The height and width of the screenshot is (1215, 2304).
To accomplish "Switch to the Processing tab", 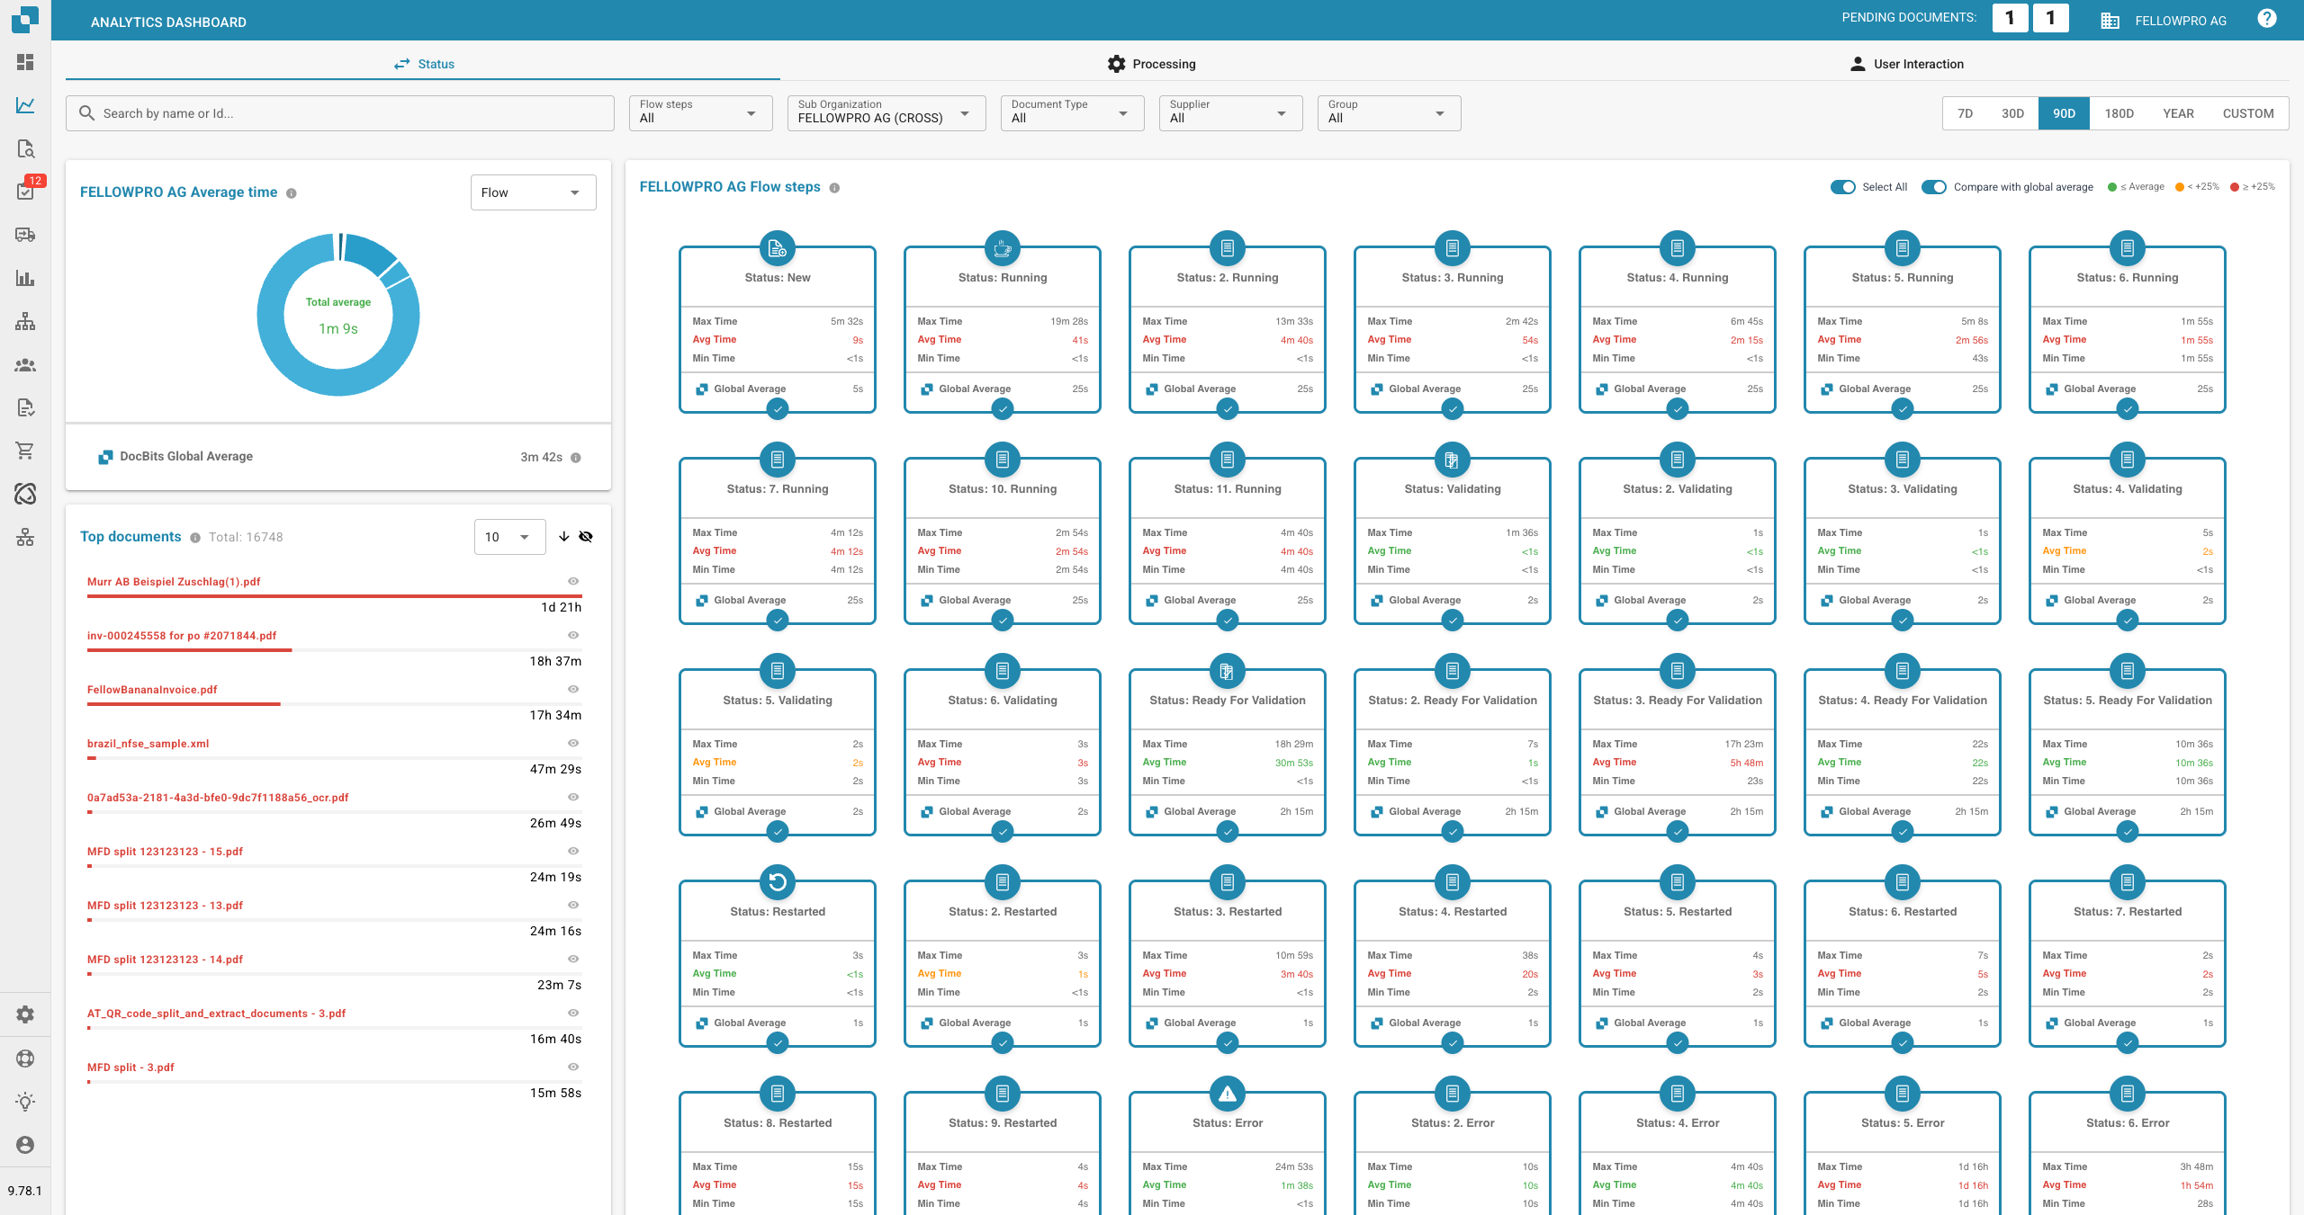I will pyautogui.click(x=1151, y=64).
